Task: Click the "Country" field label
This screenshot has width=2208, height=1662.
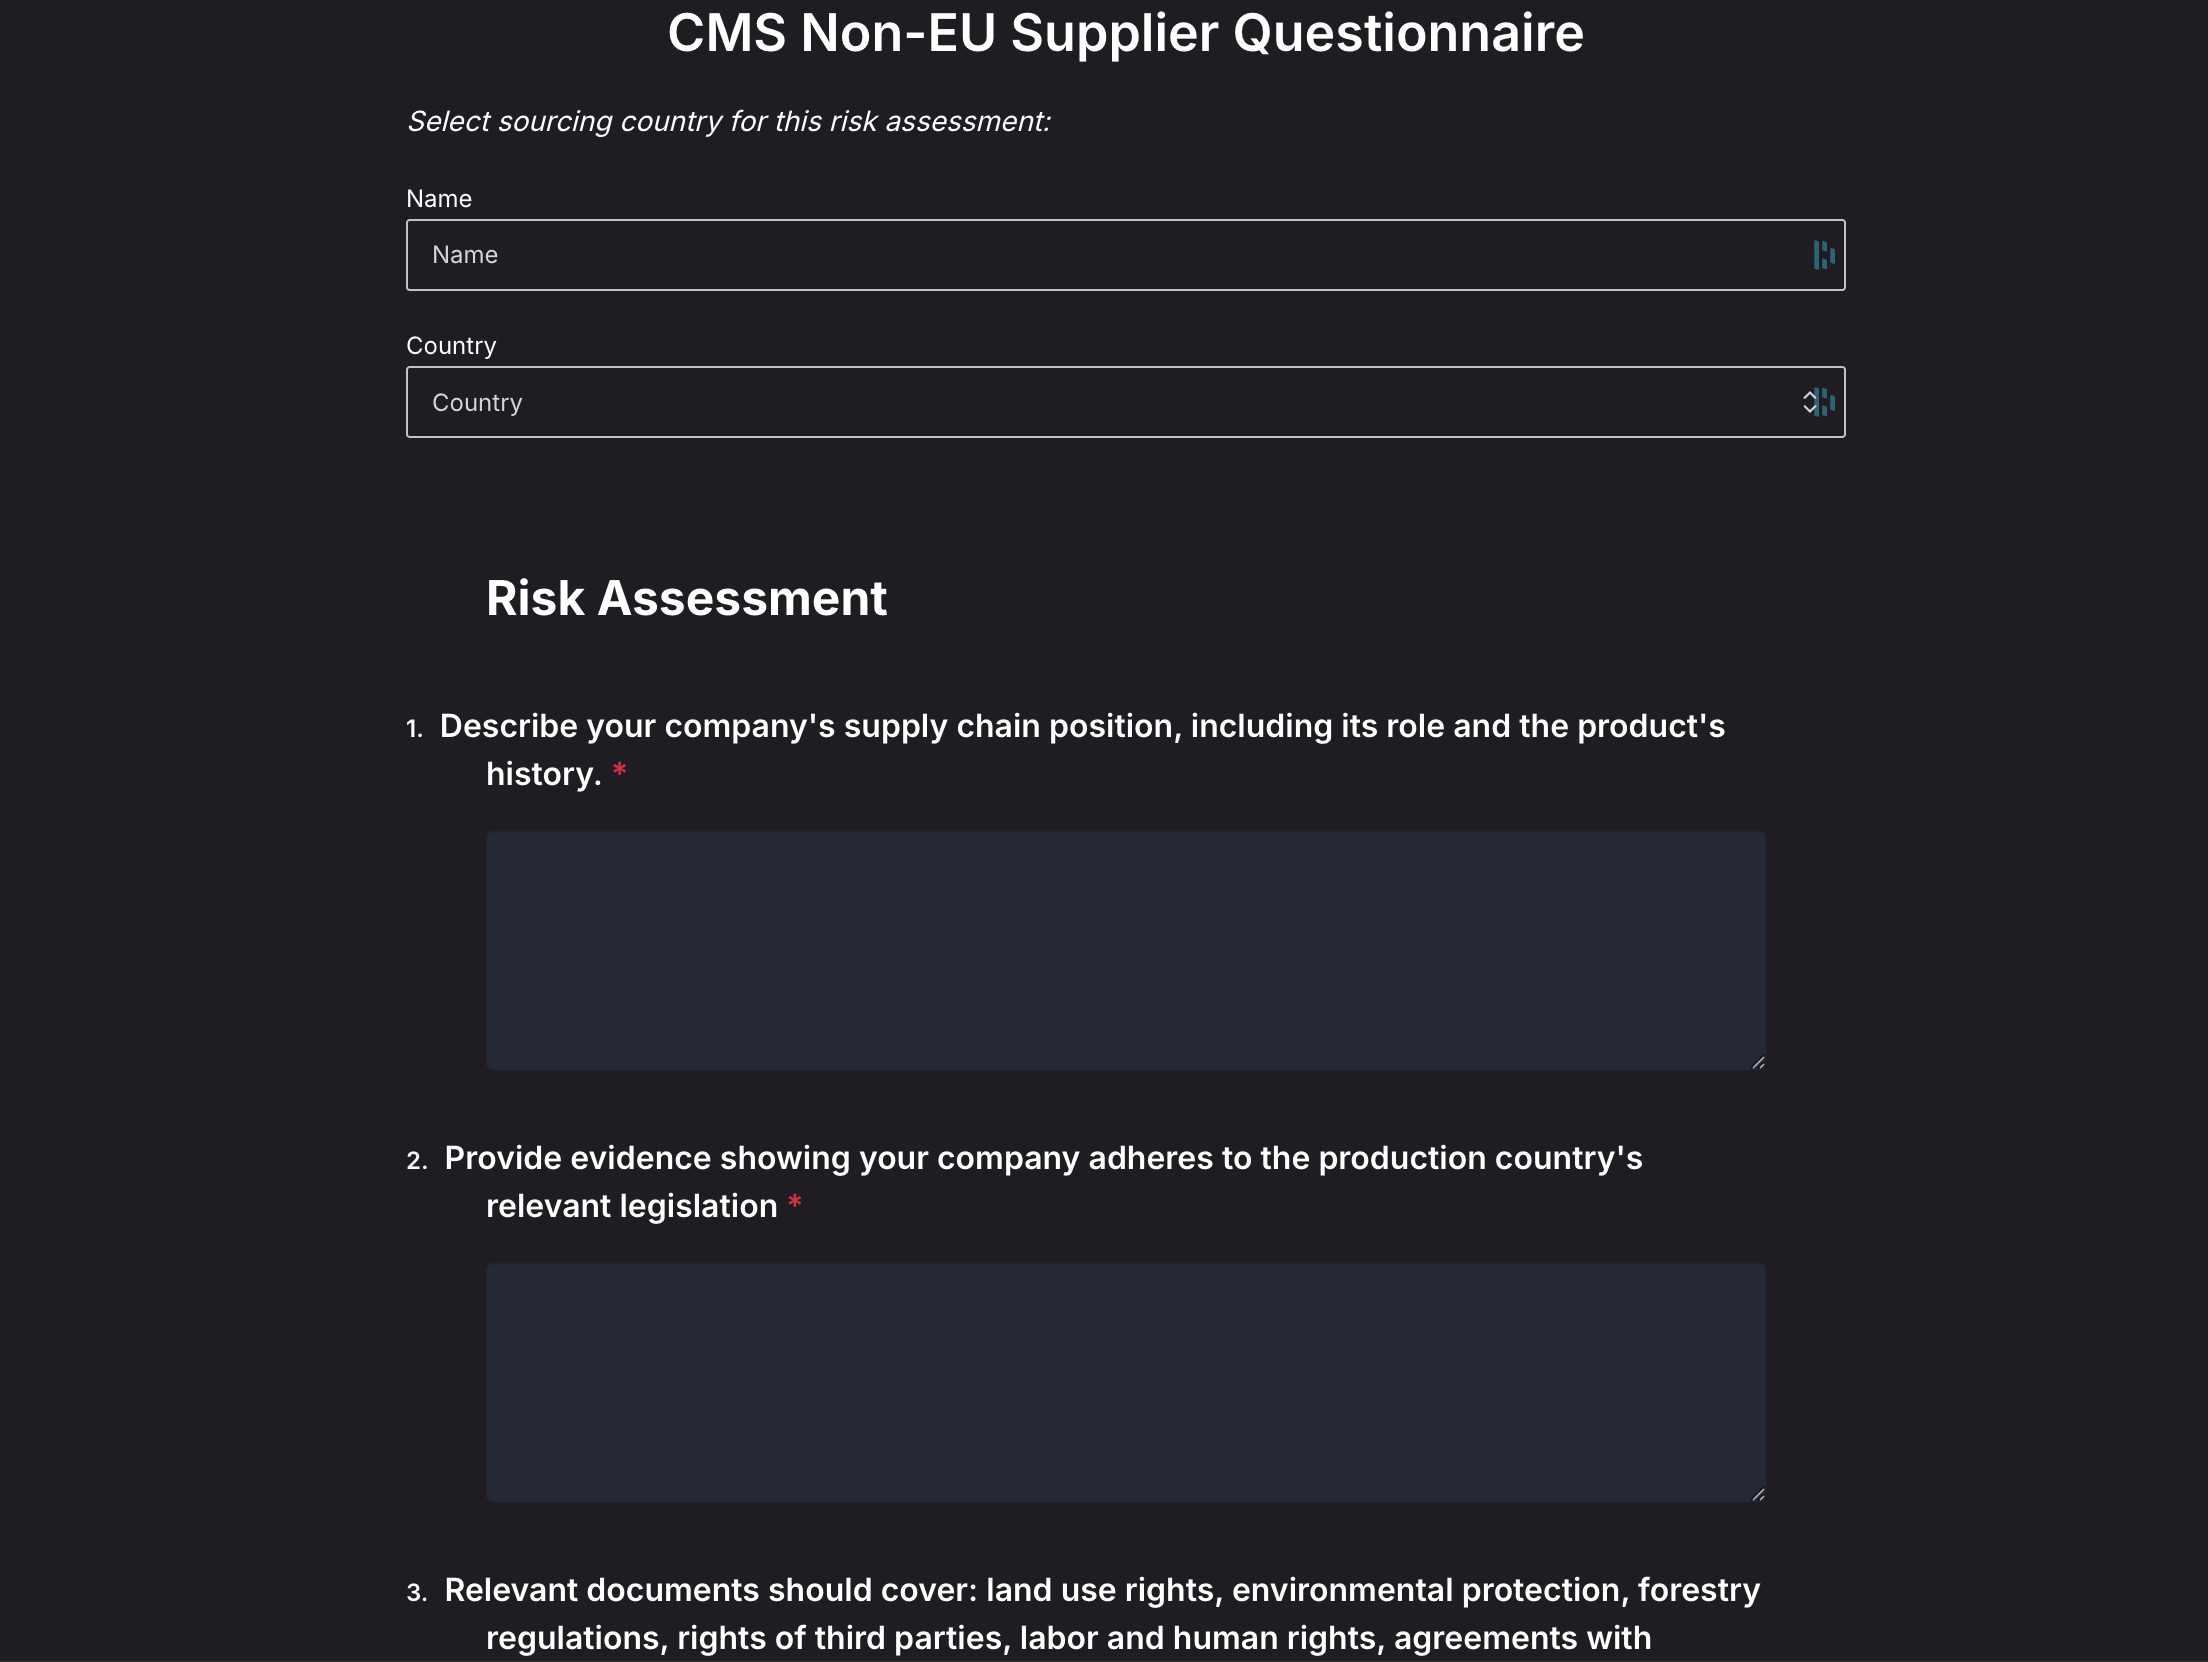Action: [x=451, y=346]
